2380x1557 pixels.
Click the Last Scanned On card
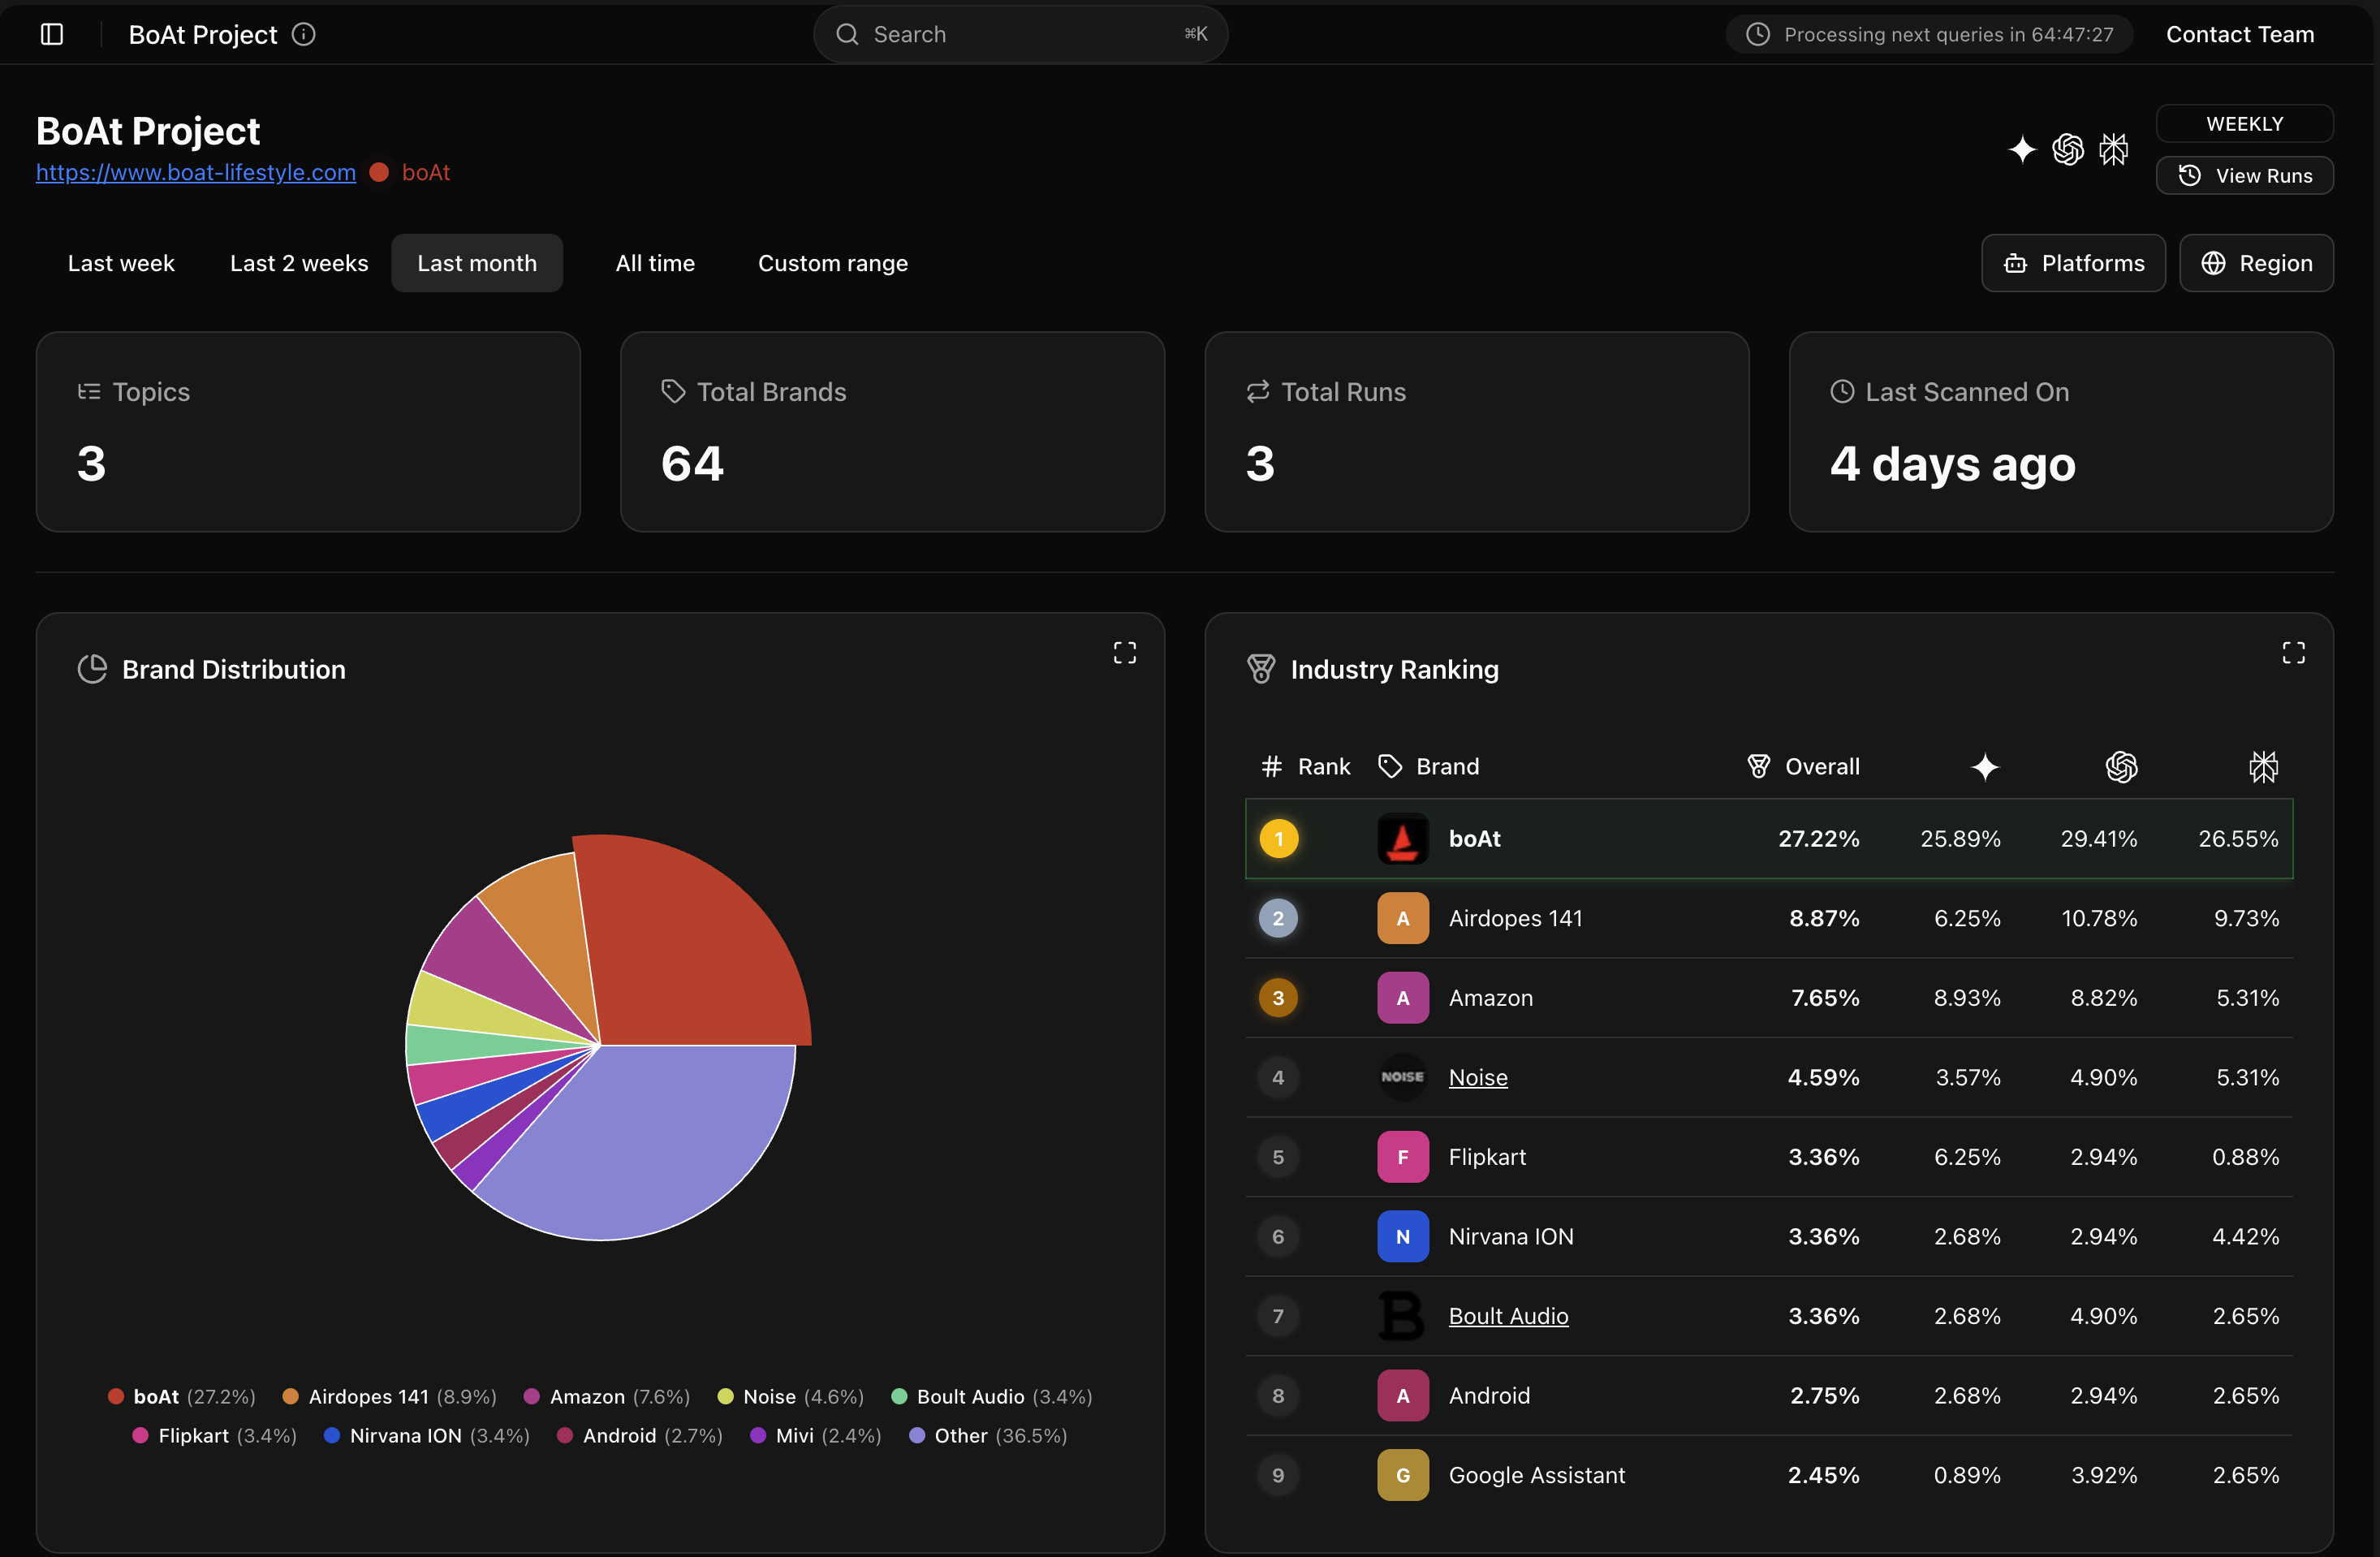click(2061, 432)
